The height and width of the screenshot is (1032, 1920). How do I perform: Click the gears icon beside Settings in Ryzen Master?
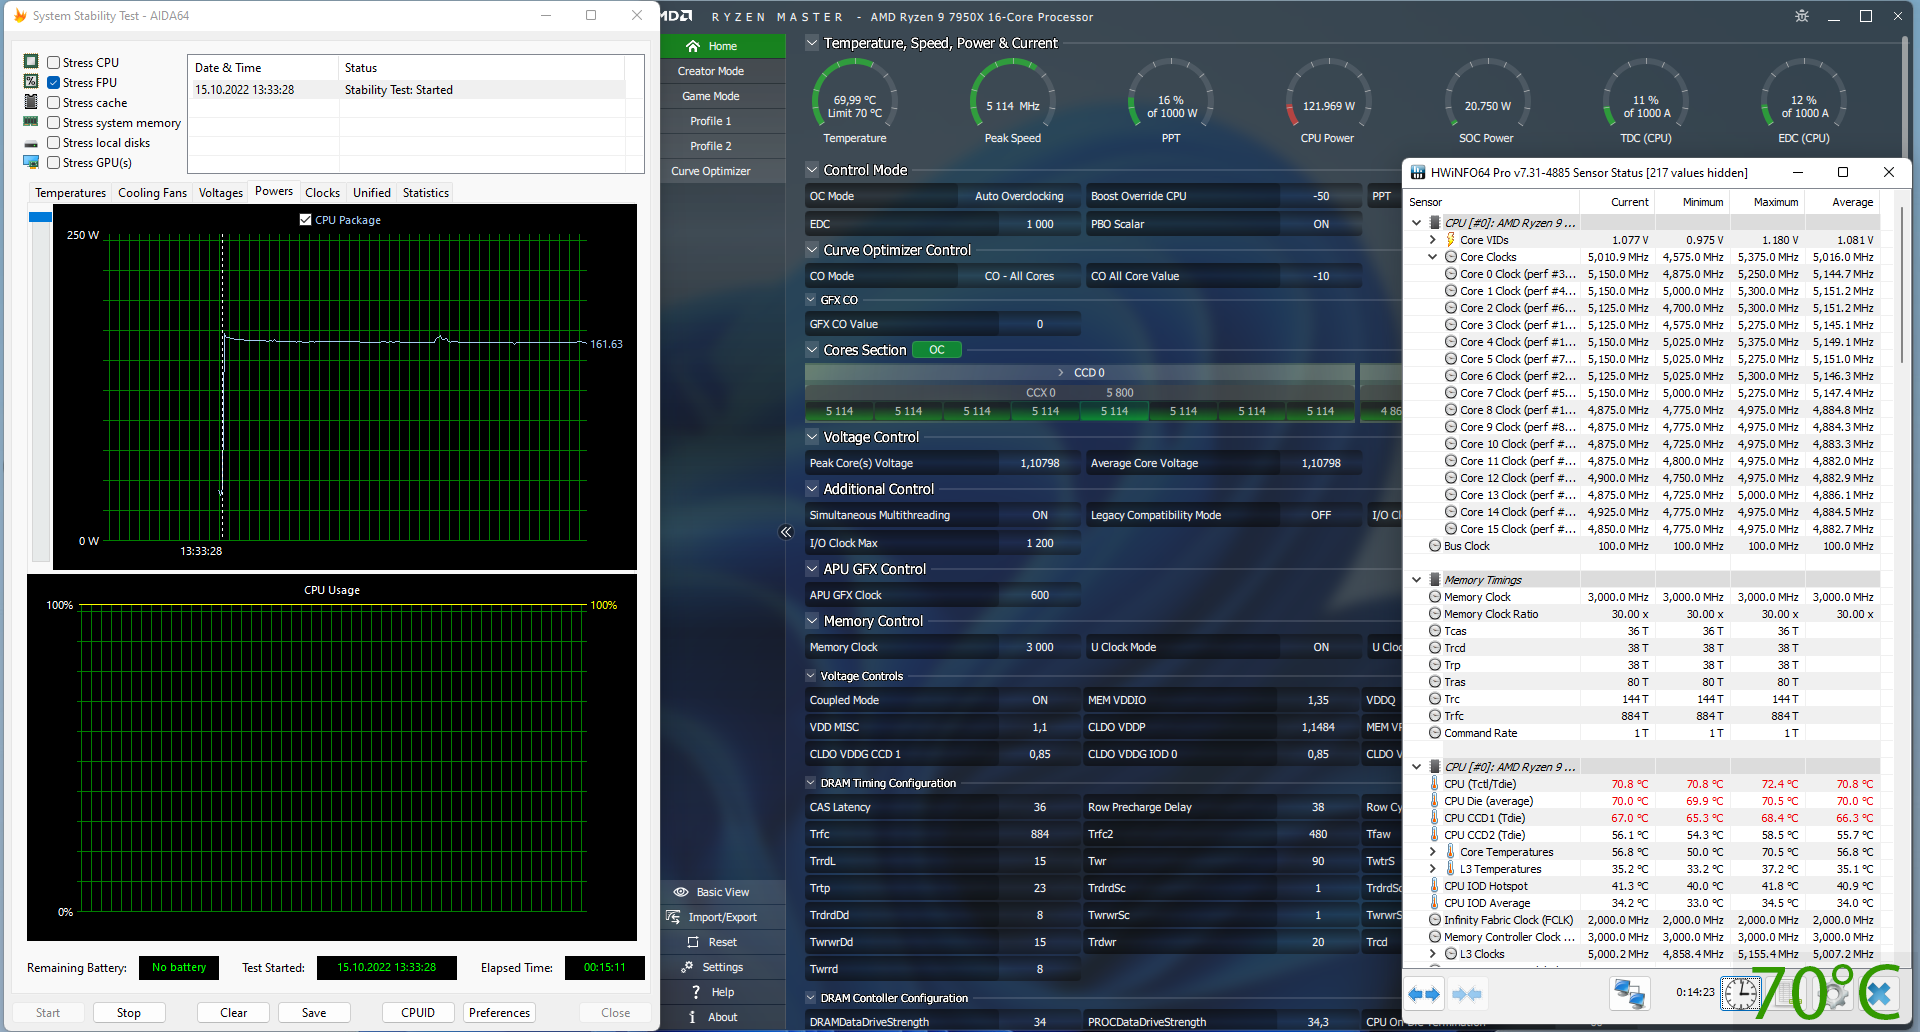coord(687,967)
